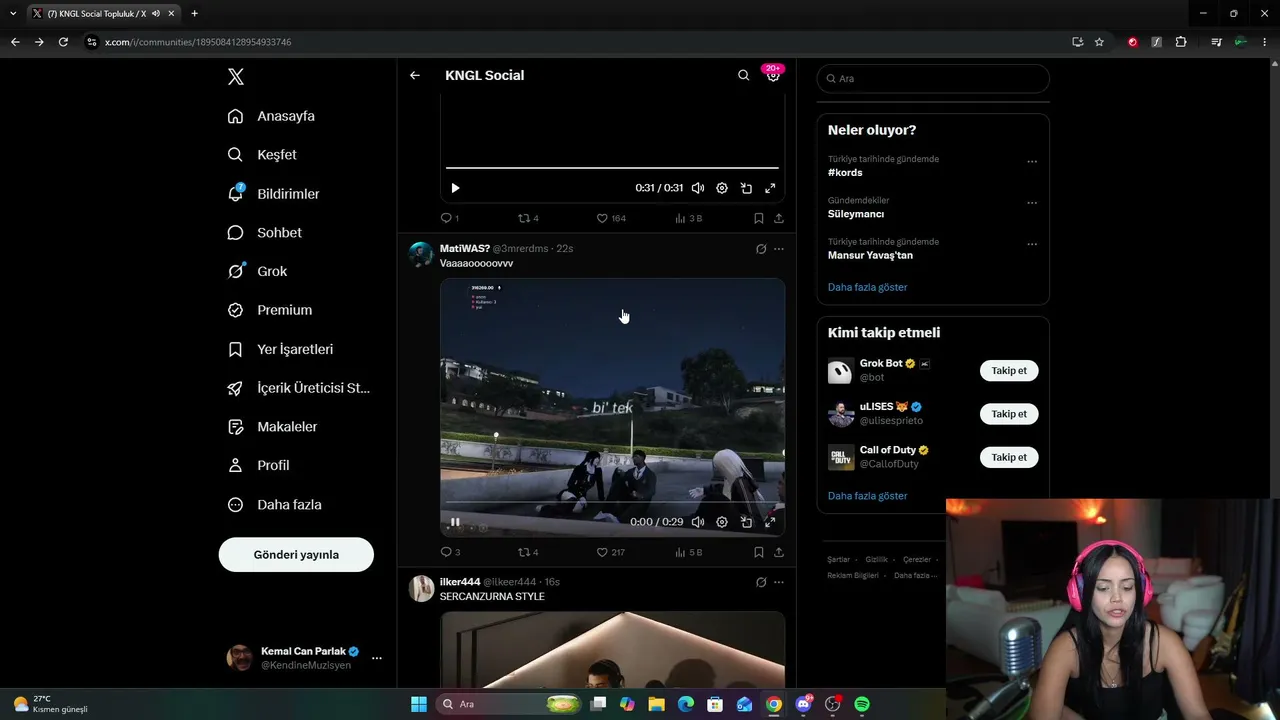Follow Grok Bot with Takip et

click(x=1009, y=371)
